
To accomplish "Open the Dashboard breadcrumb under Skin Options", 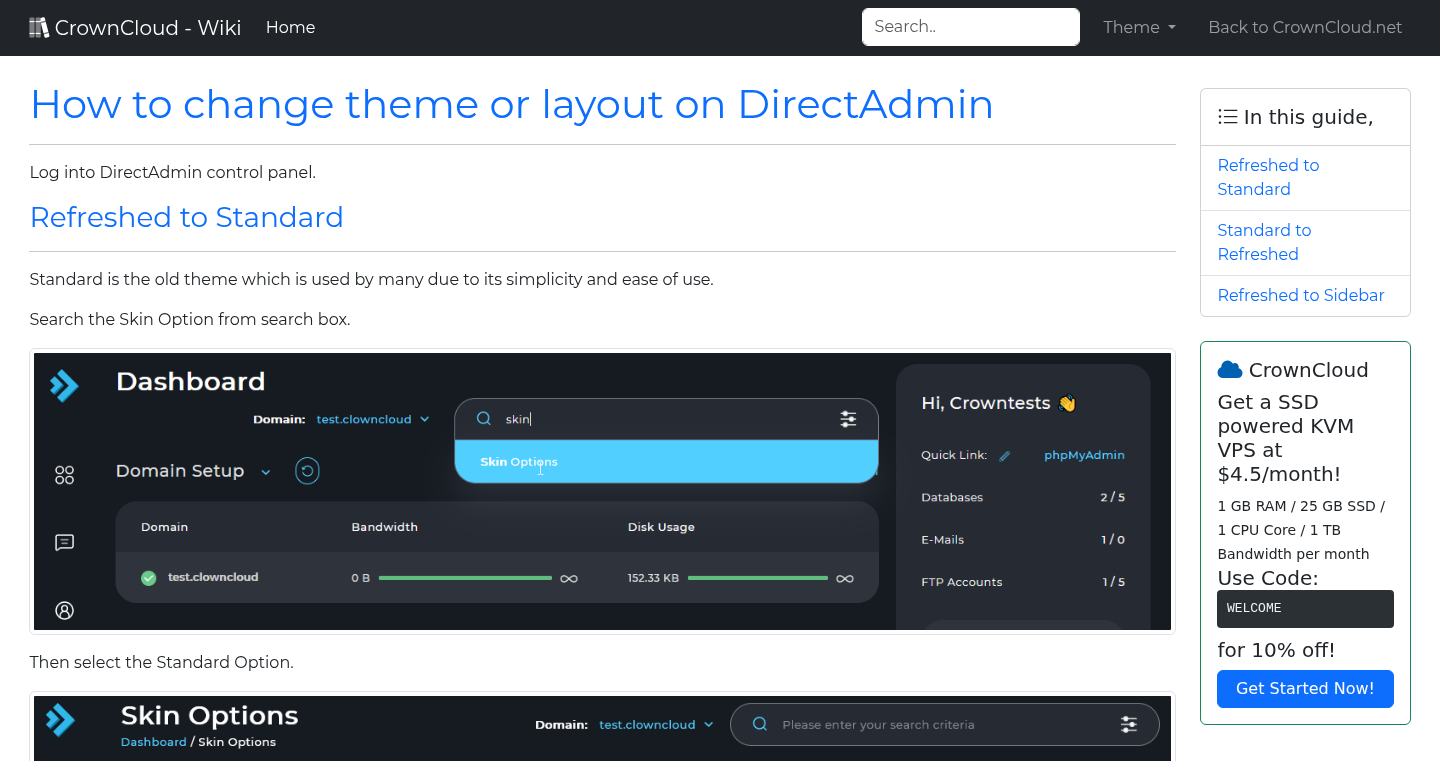I will [153, 742].
